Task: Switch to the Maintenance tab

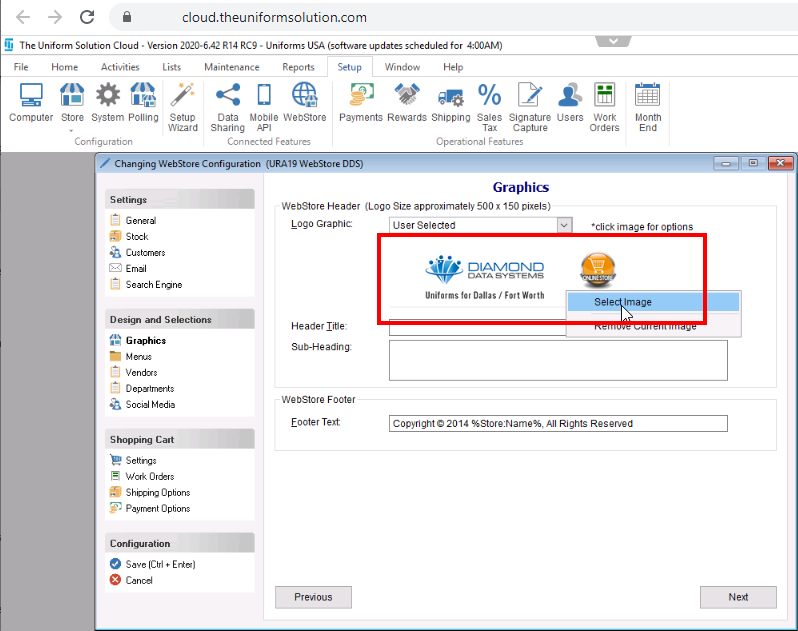Action: point(232,67)
